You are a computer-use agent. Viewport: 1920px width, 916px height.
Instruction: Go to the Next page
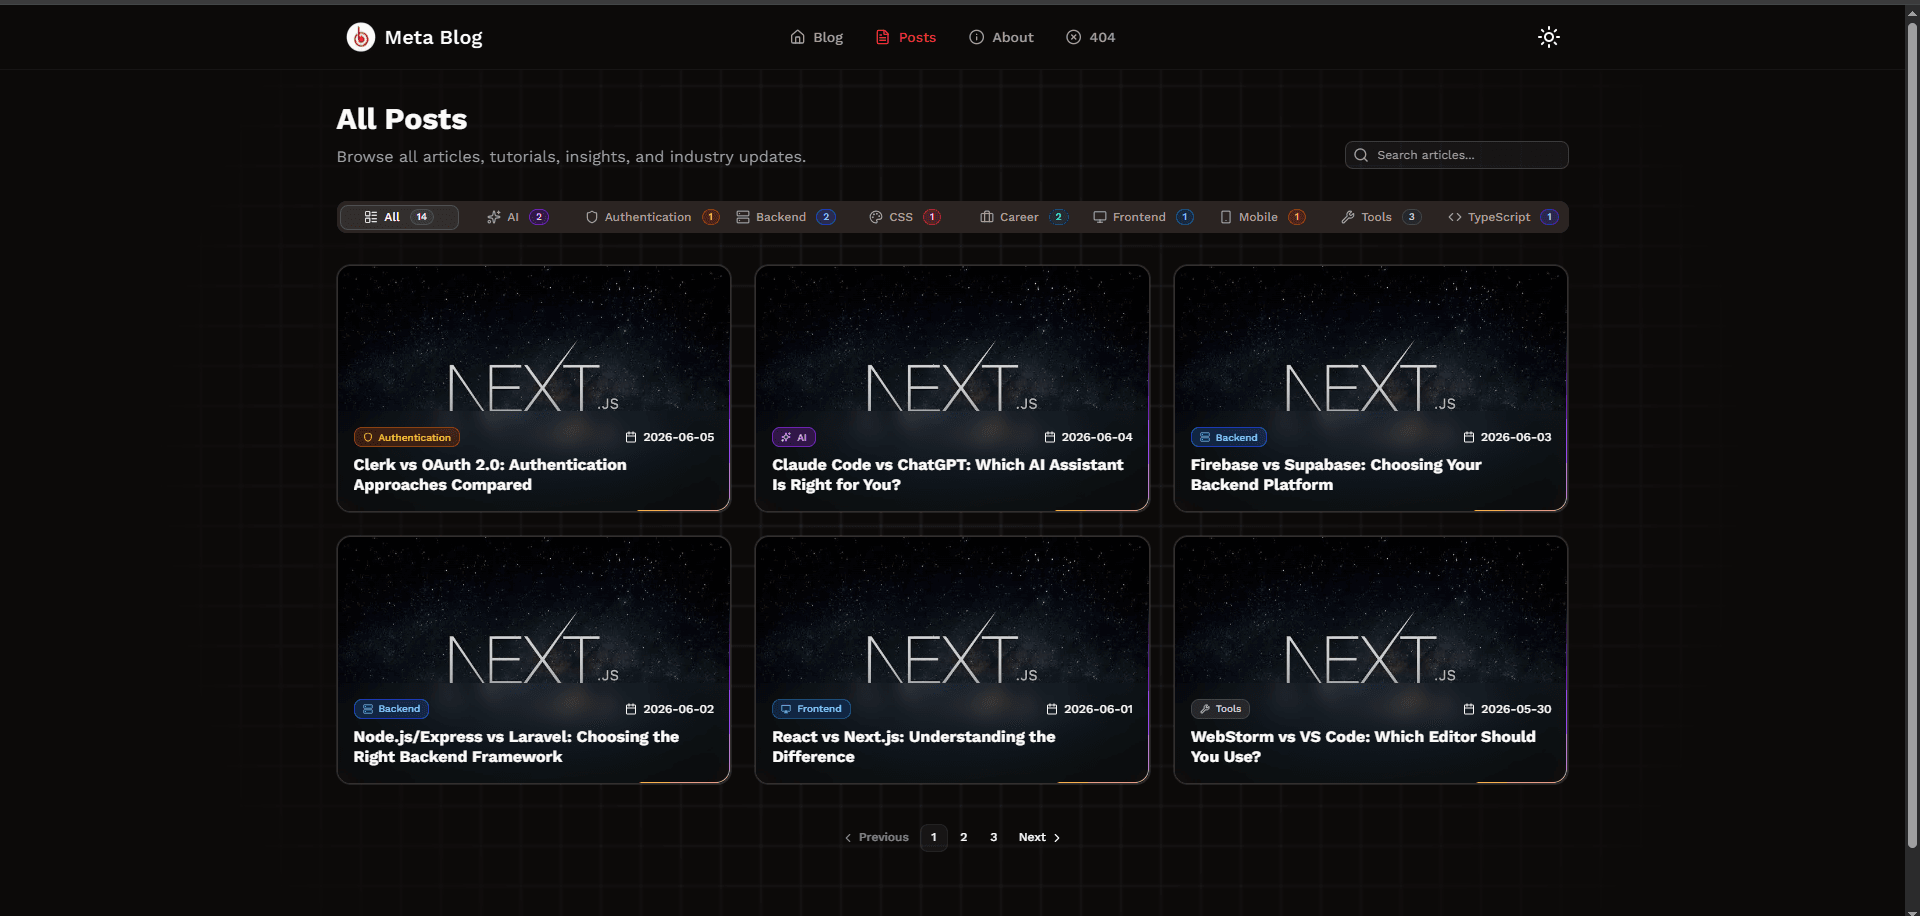click(x=1039, y=837)
